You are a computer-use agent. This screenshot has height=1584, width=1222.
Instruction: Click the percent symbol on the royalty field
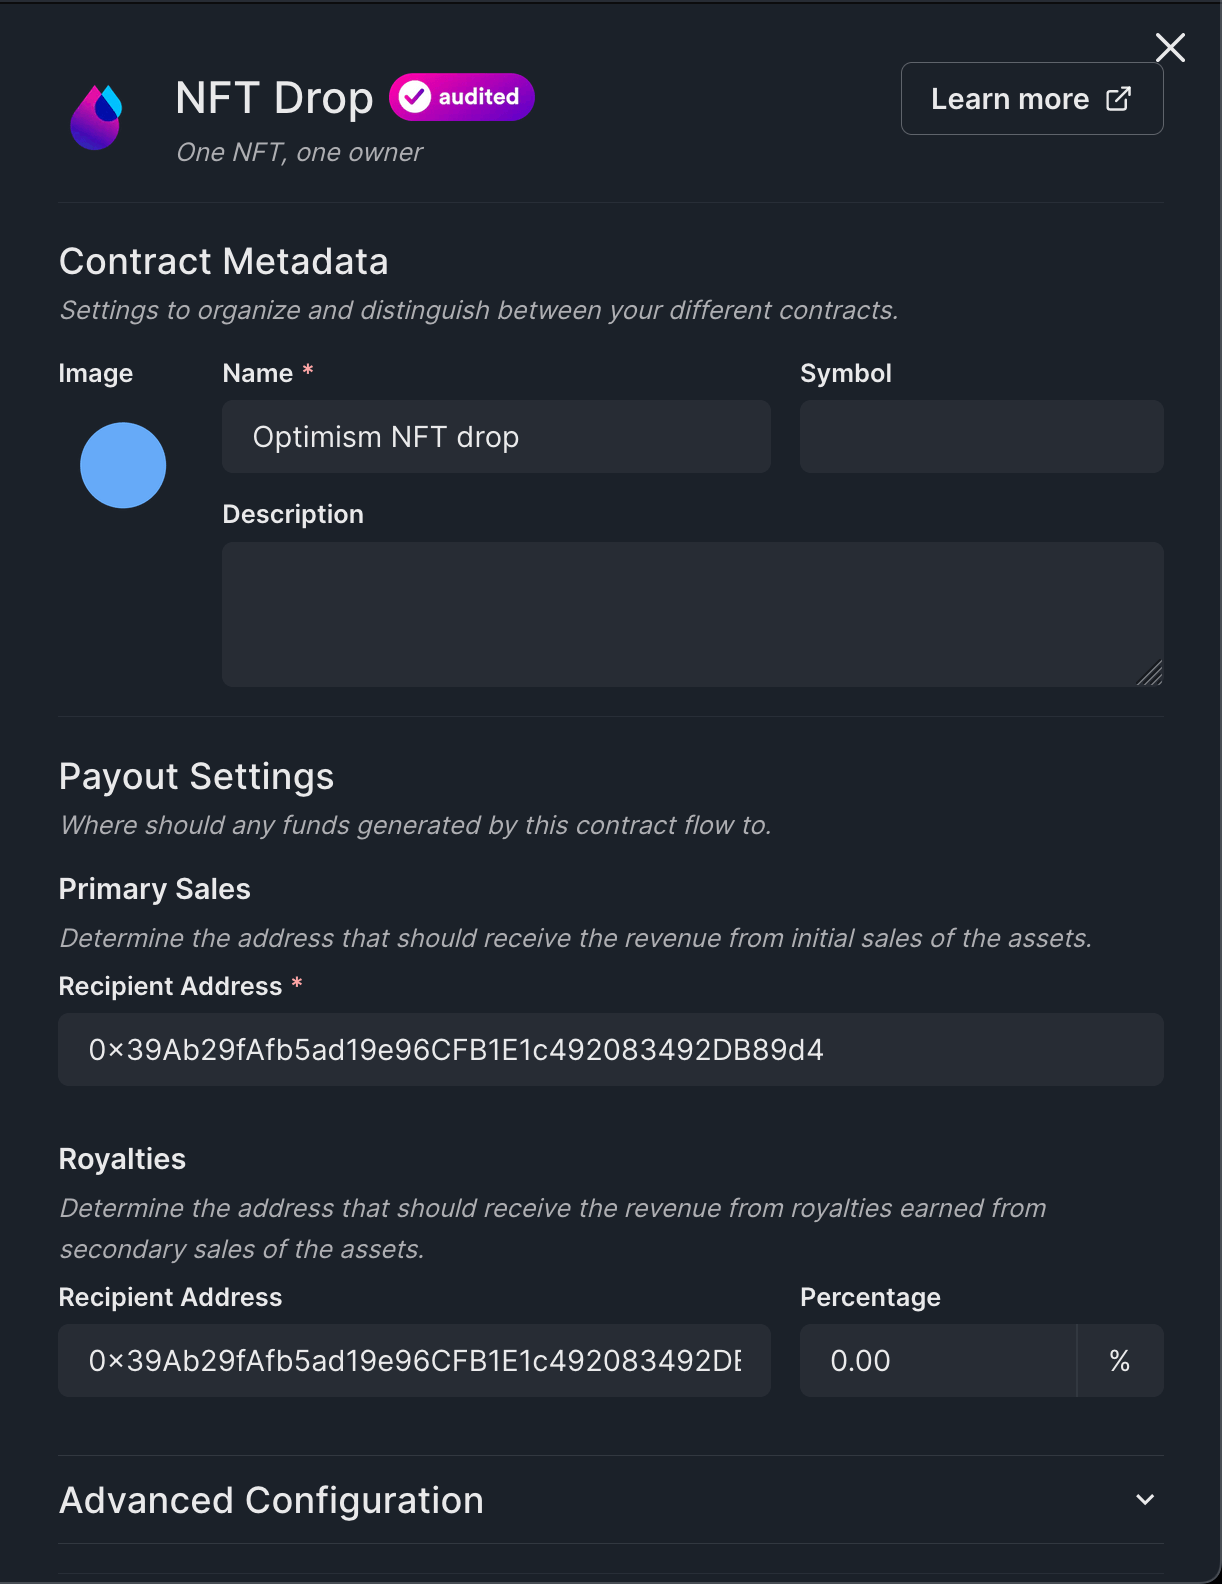point(1119,1360)
